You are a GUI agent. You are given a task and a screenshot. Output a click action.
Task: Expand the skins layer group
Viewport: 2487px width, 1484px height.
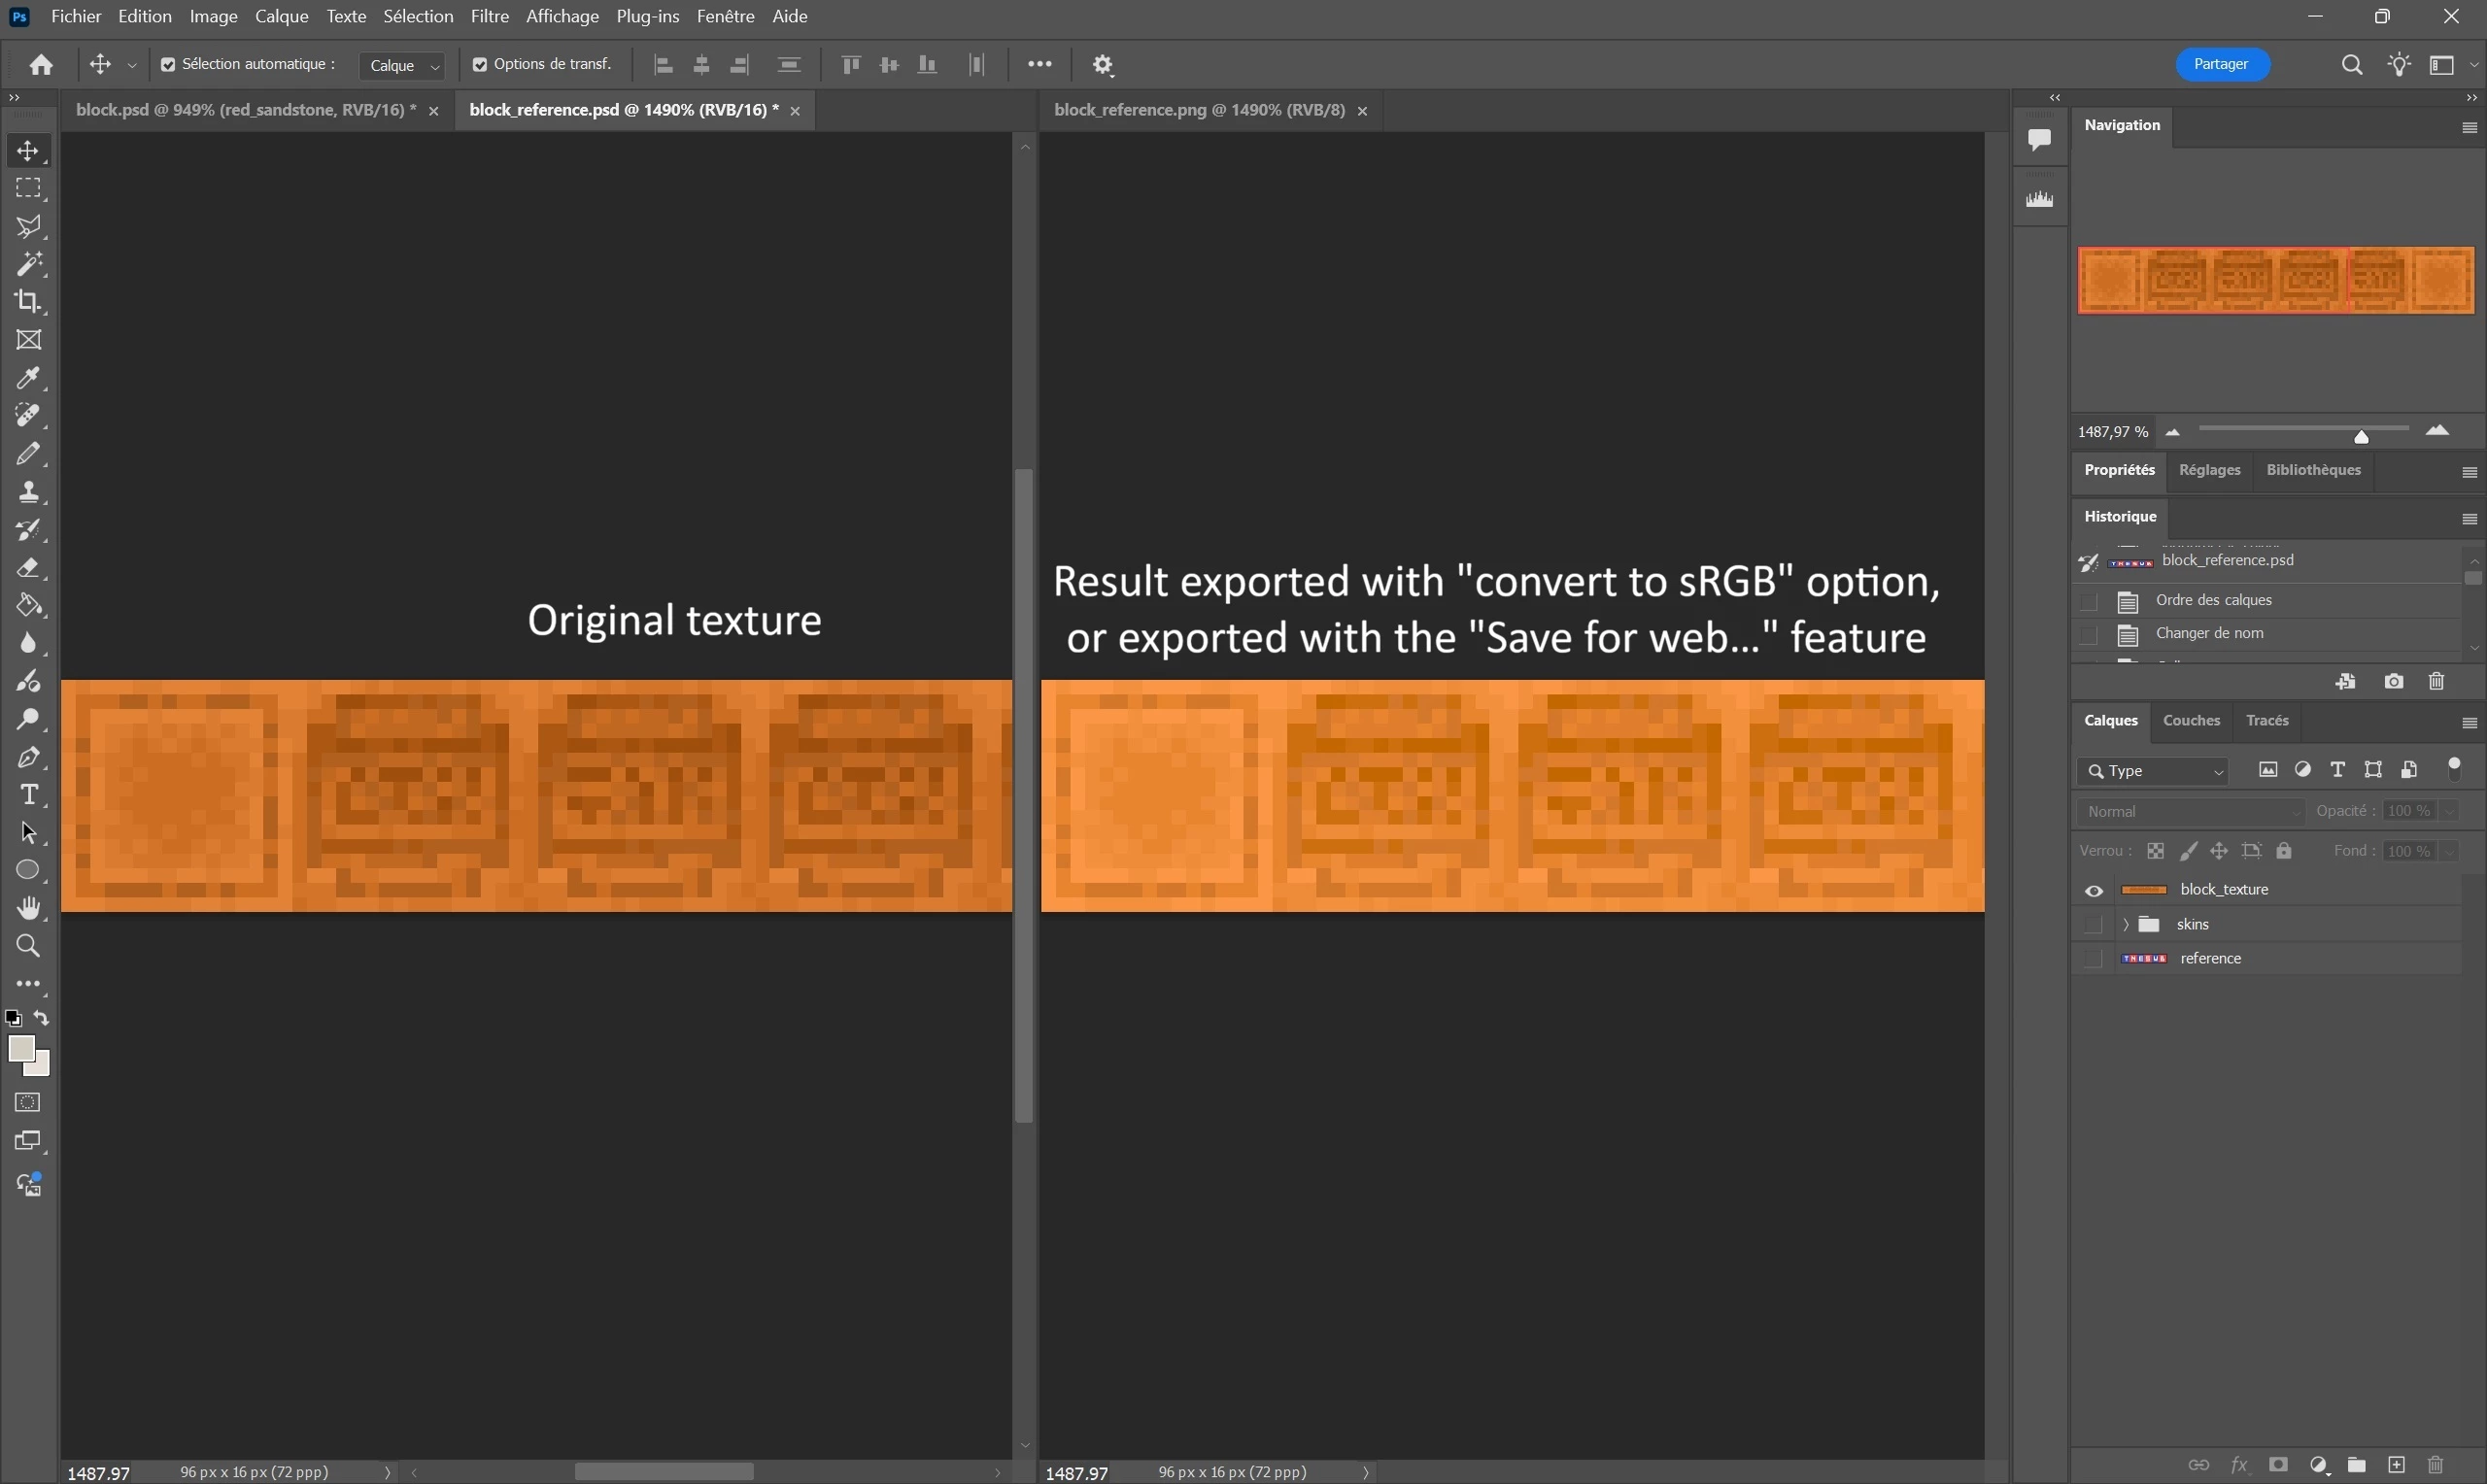tap(2125, 925)
